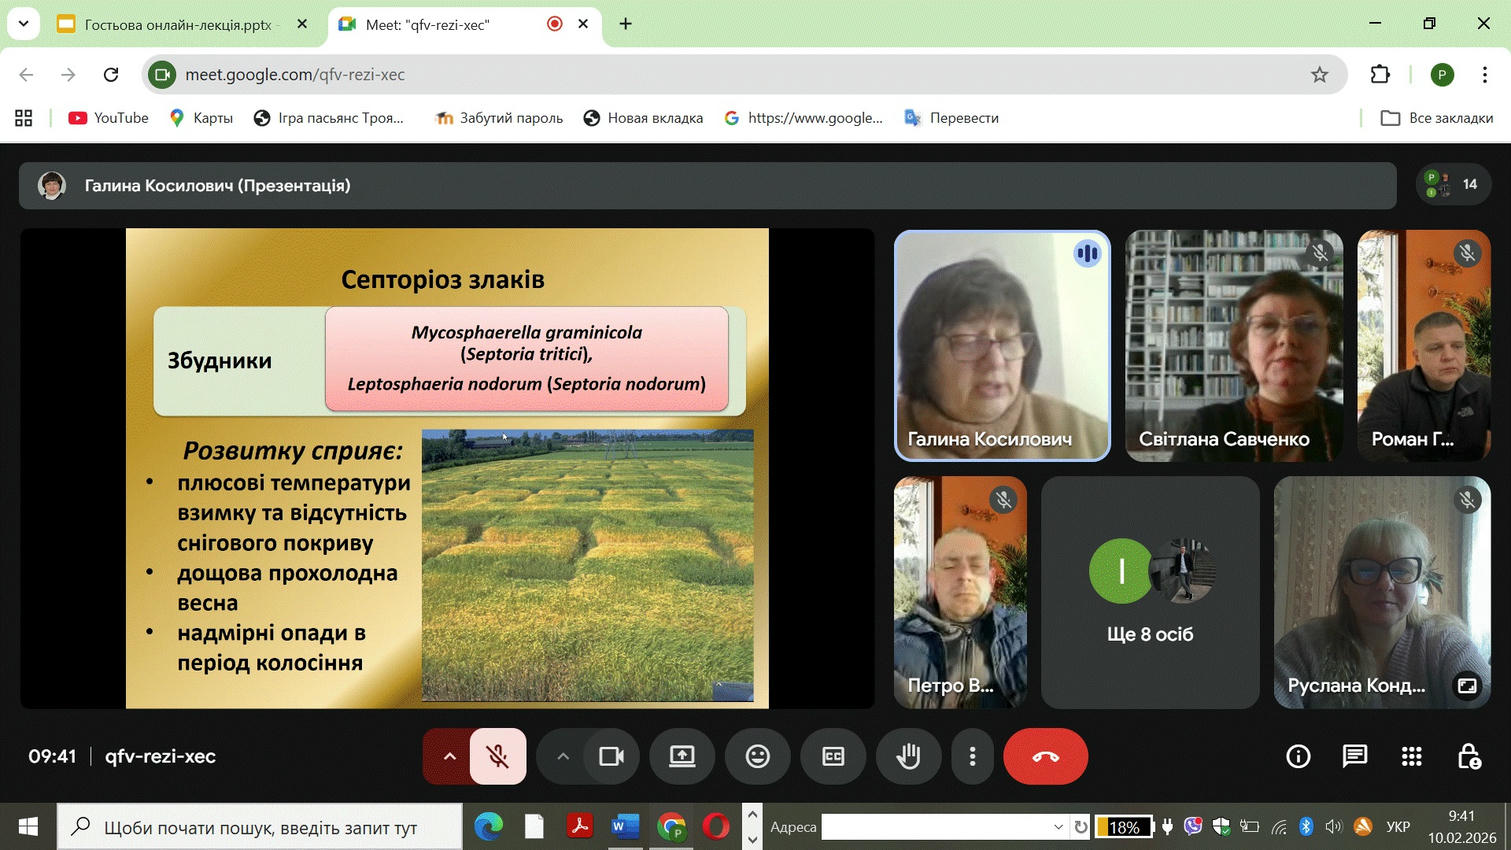
Task: Open host controls lock icon
Action: tap(1468, 757)
